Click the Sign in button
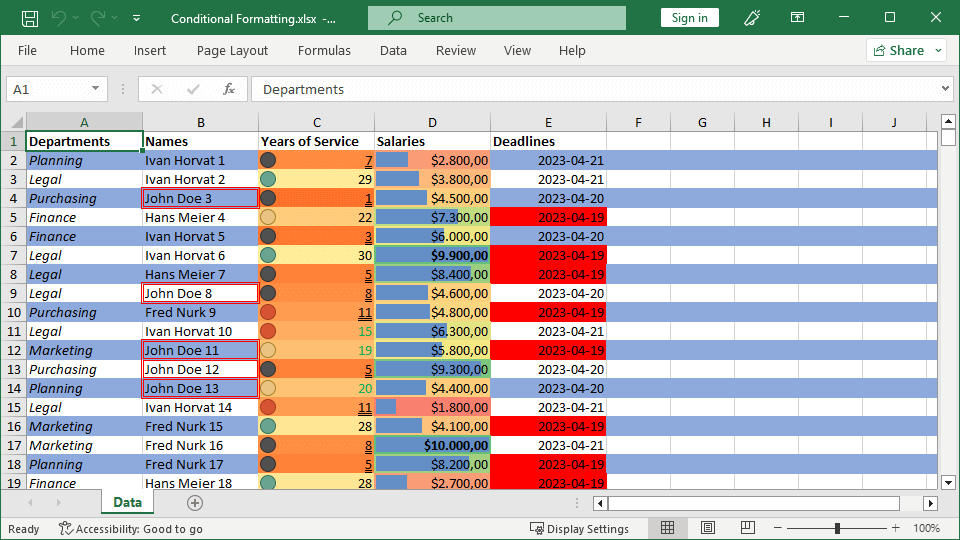960x540 pixels. pyautogui.click(x=689, y=18)
